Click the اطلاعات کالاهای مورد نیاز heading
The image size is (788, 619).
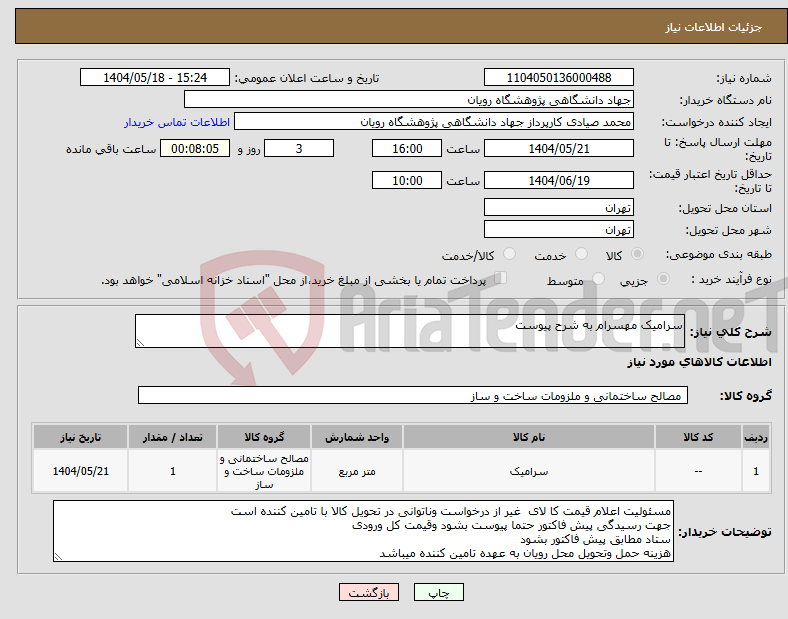pyautogui.click(x=699, y=362)
